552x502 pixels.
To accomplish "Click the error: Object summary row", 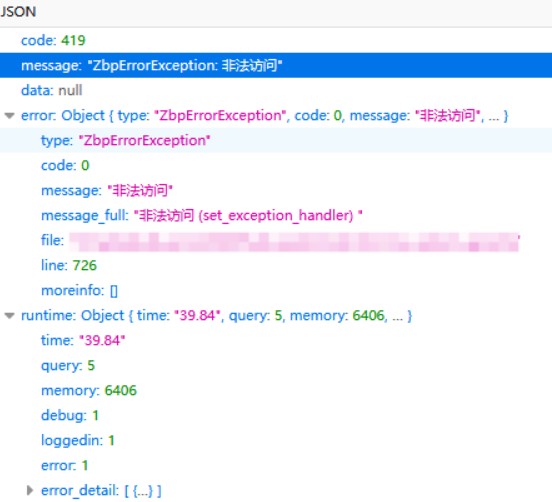I will (276, 115).
